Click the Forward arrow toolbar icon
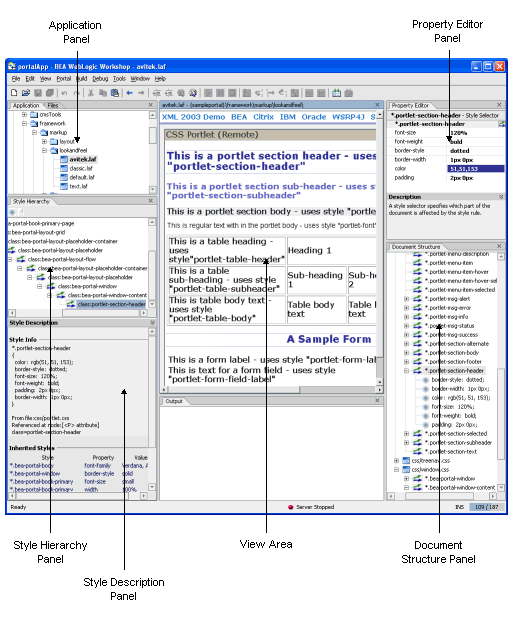The width and height of the screenshot is (520, 620). click(141, 93)
